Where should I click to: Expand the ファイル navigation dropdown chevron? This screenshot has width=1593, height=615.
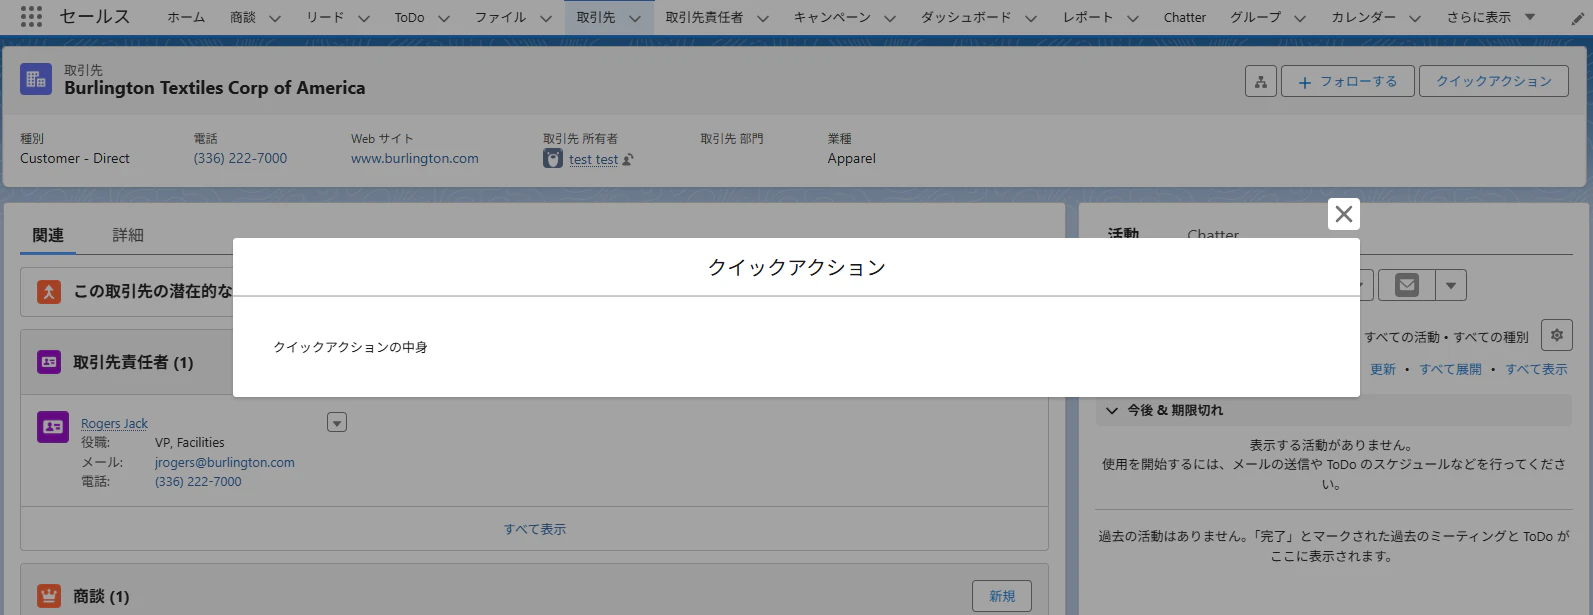coord(546,18)
